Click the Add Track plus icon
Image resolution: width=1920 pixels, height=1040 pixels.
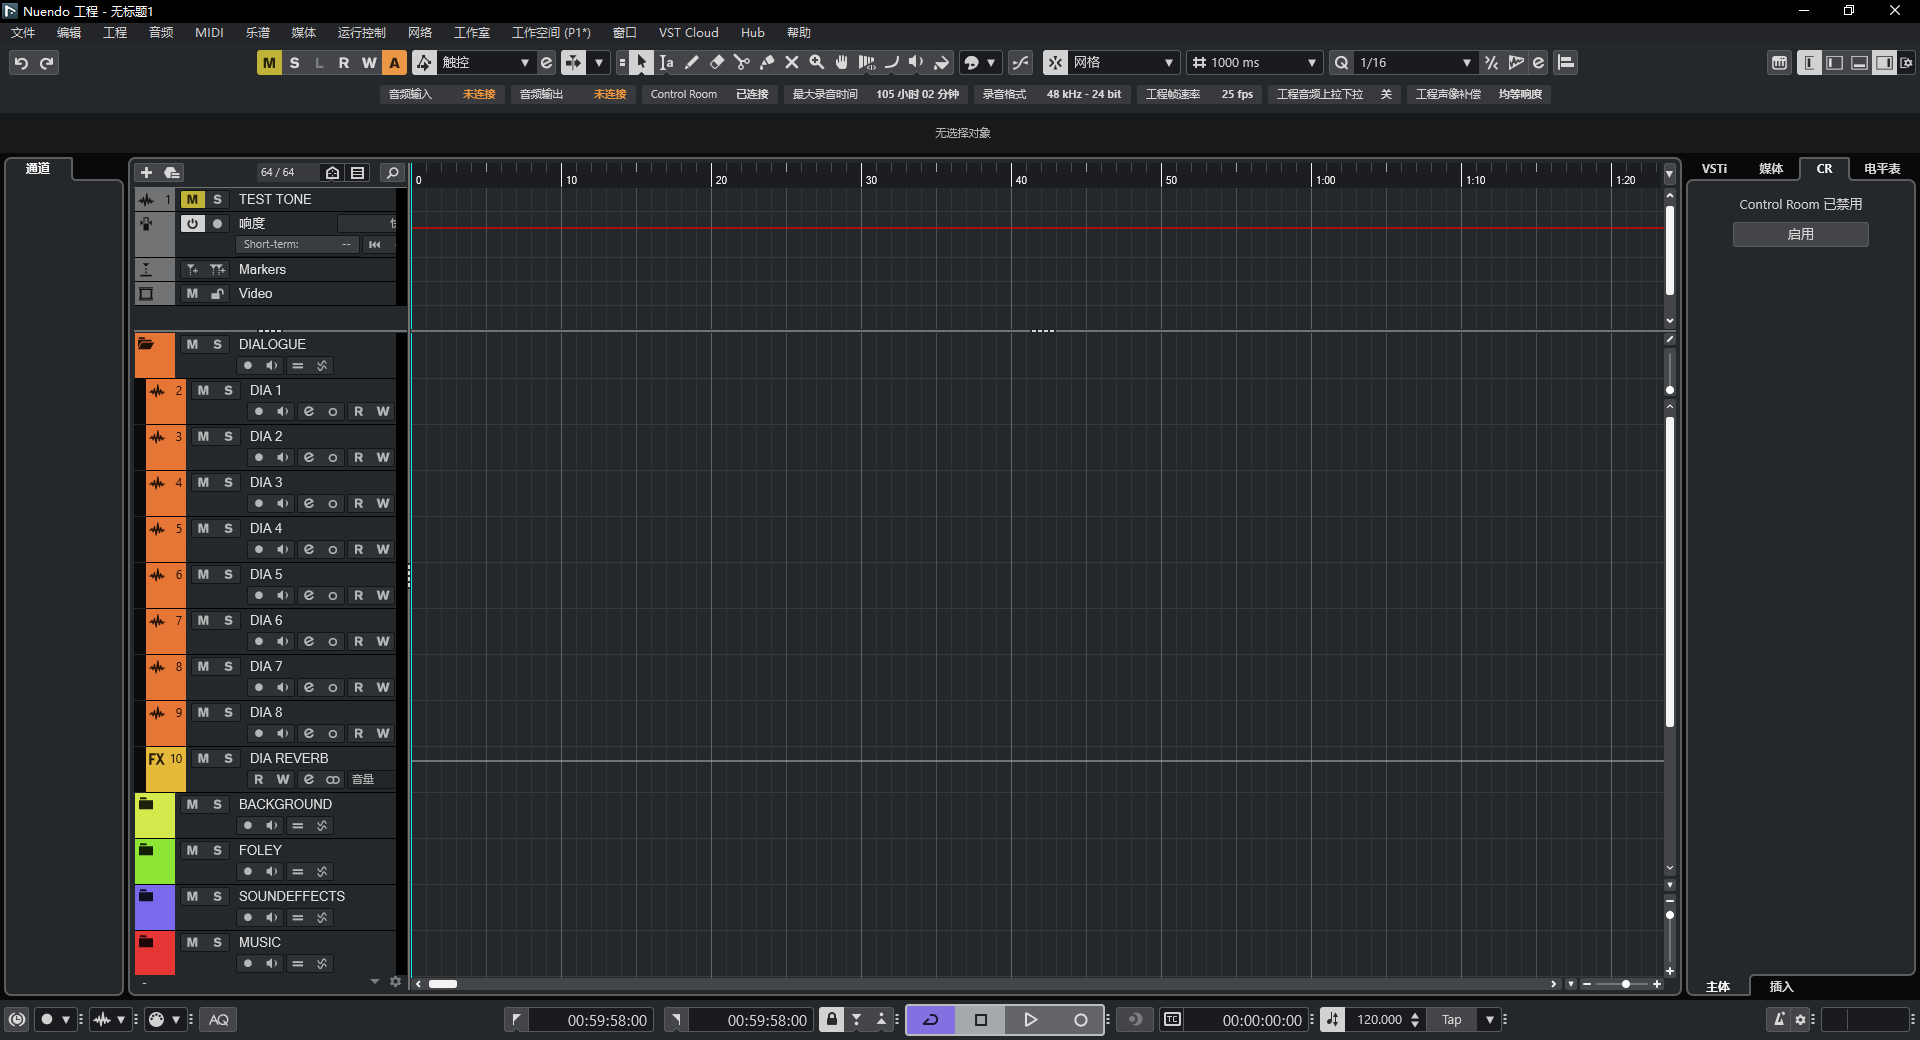click(146, 173)
